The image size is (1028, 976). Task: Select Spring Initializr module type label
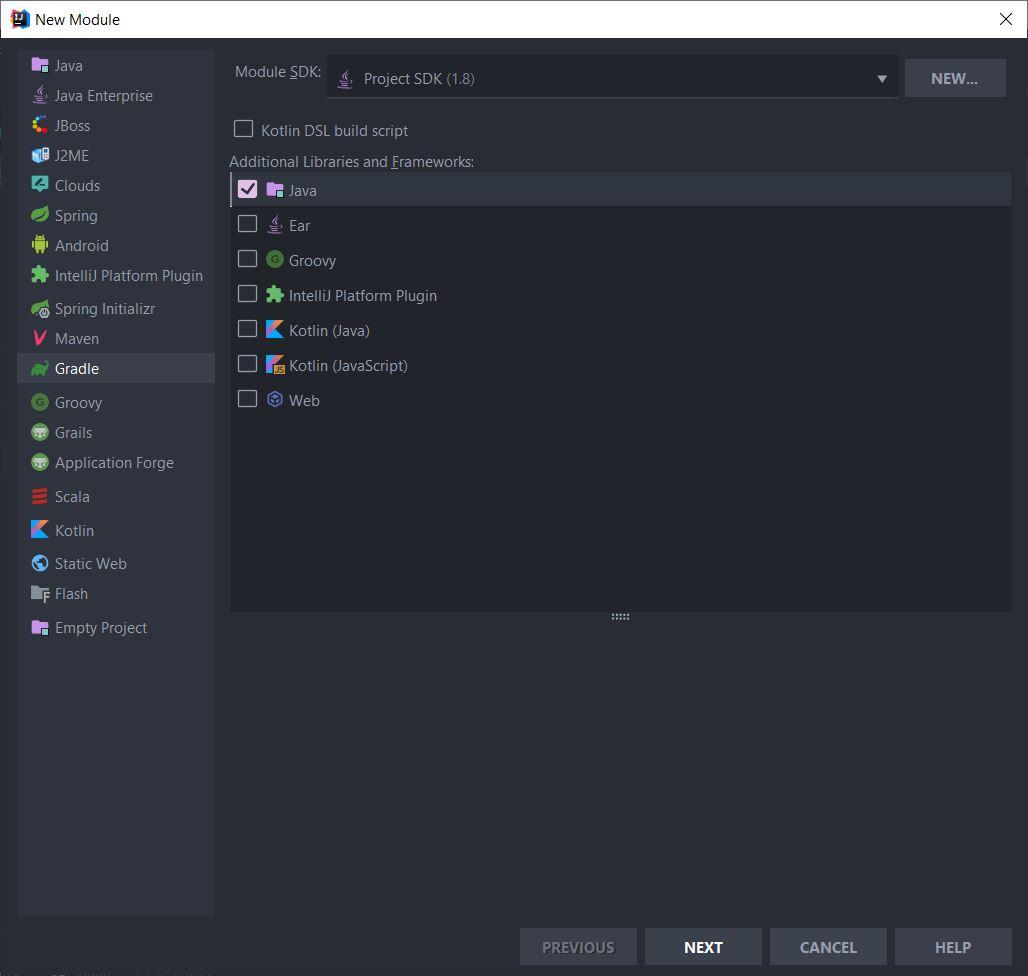105,309
